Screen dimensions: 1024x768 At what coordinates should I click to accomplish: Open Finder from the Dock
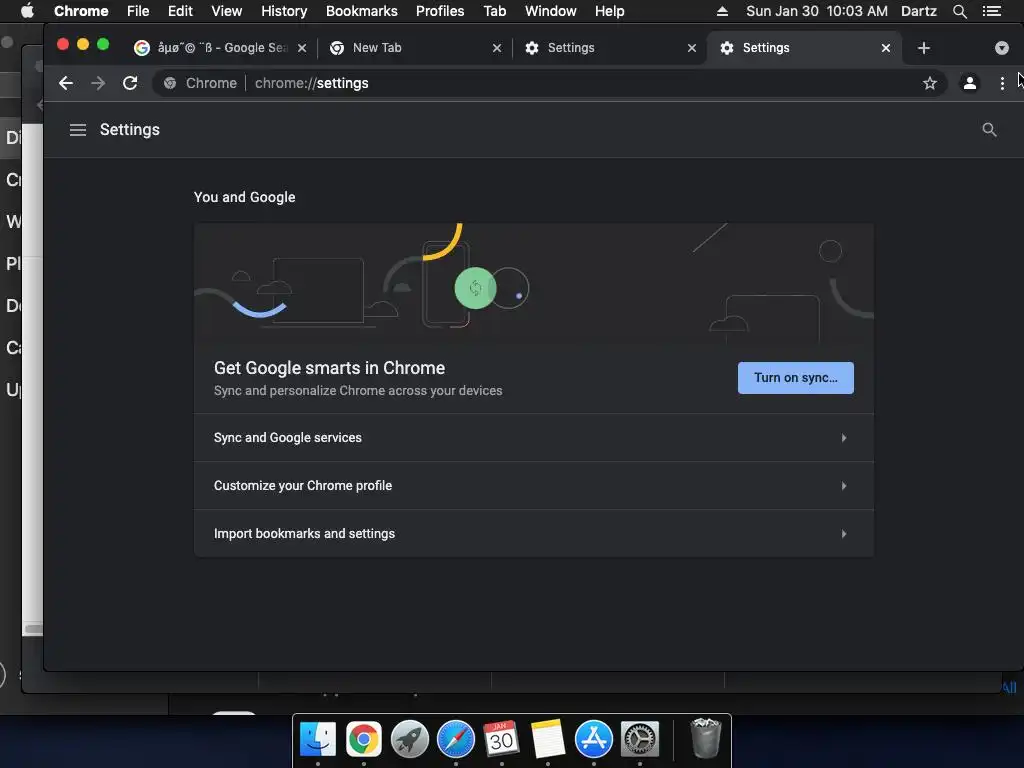pos(317,739)
